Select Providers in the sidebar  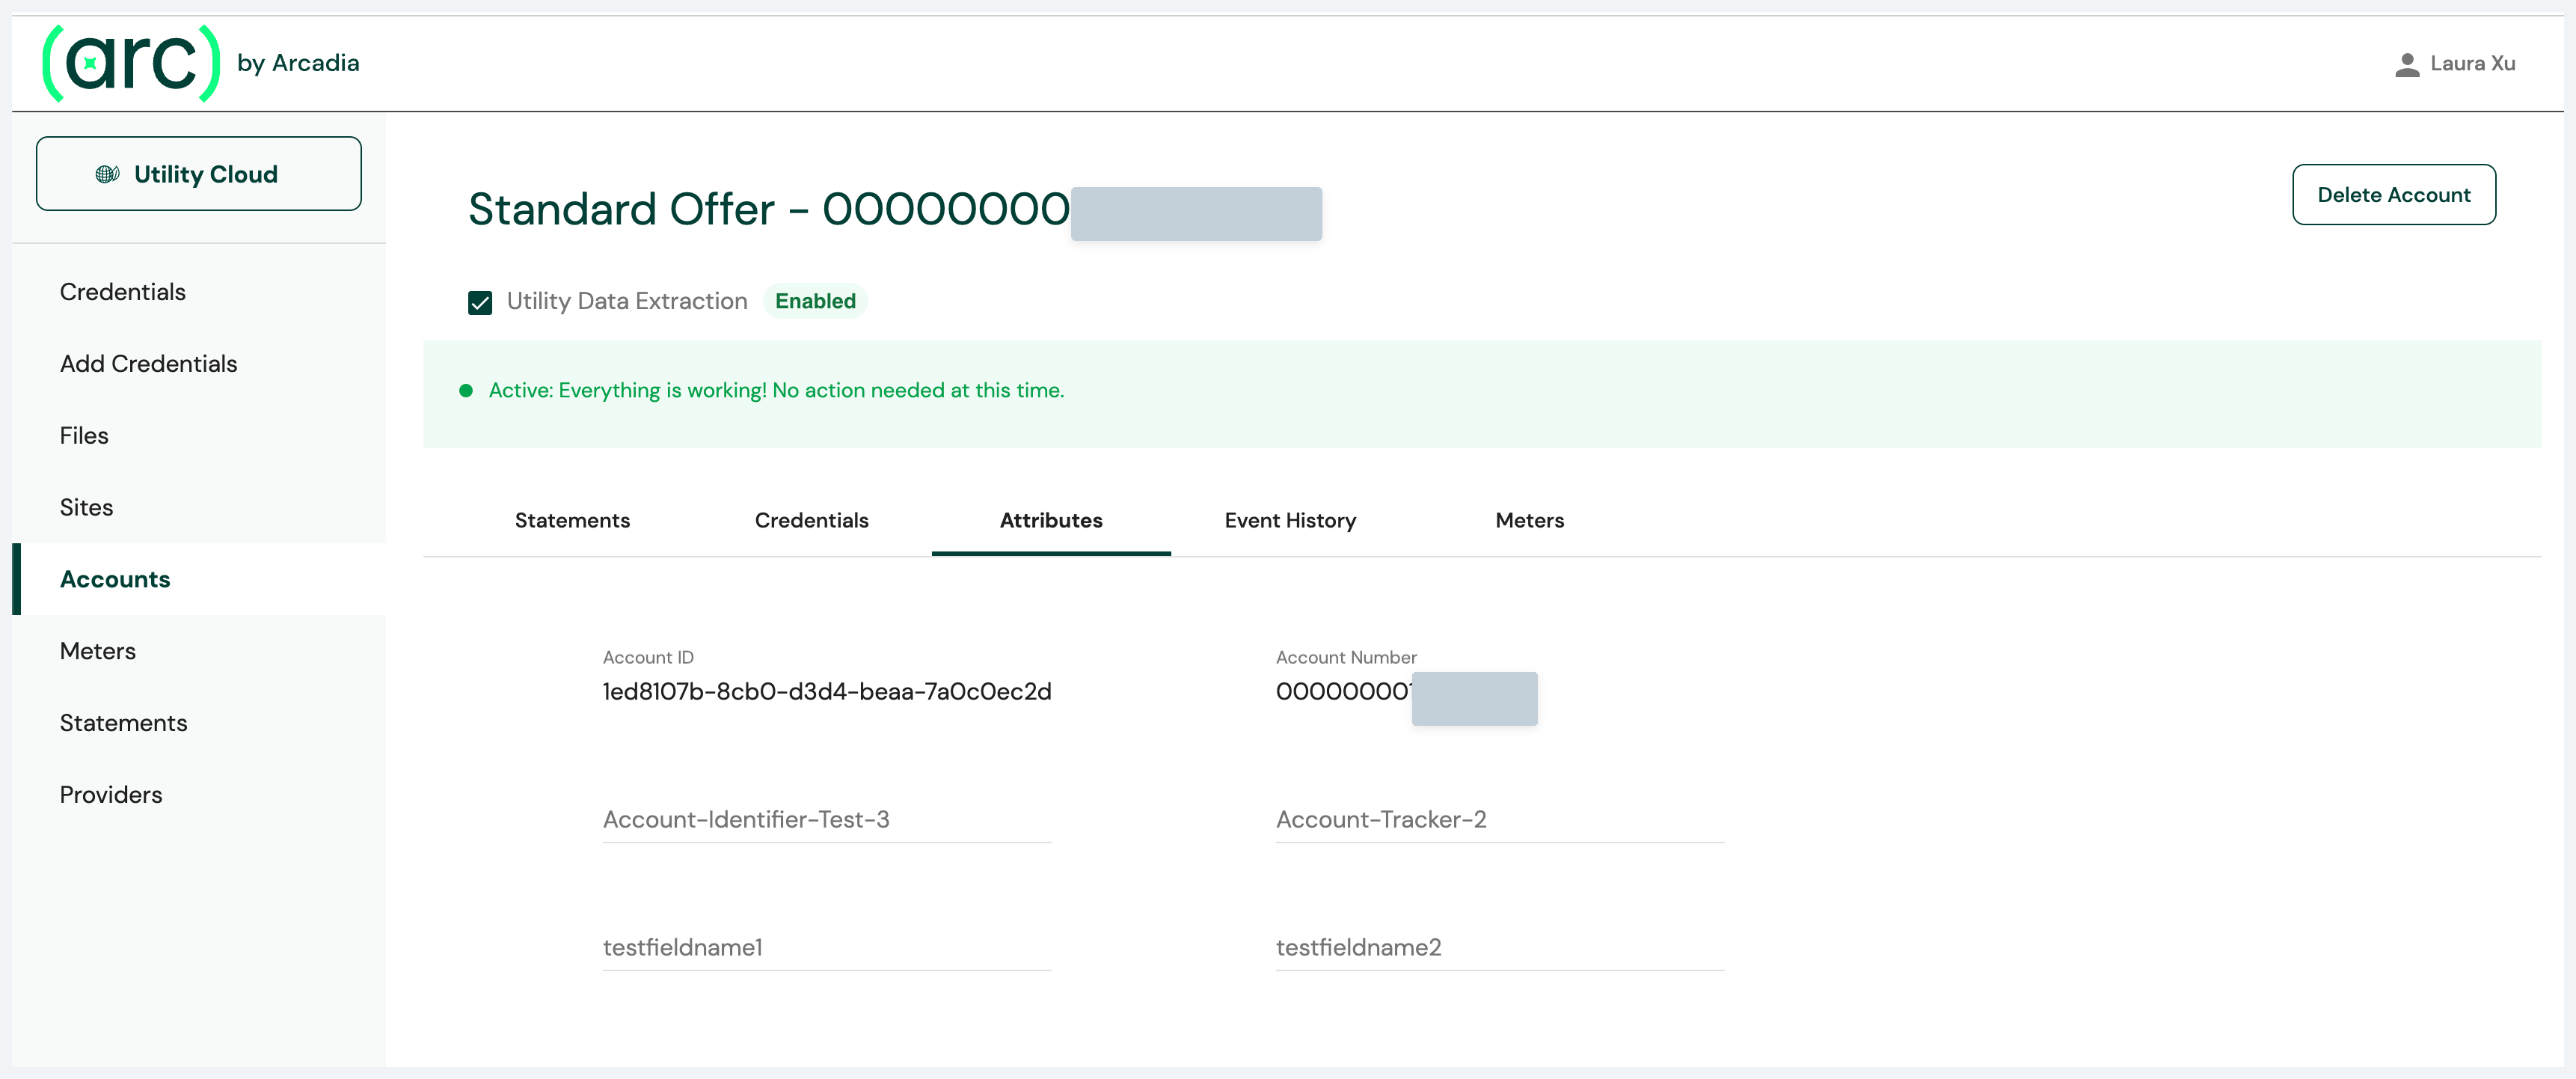coord(111,795)
